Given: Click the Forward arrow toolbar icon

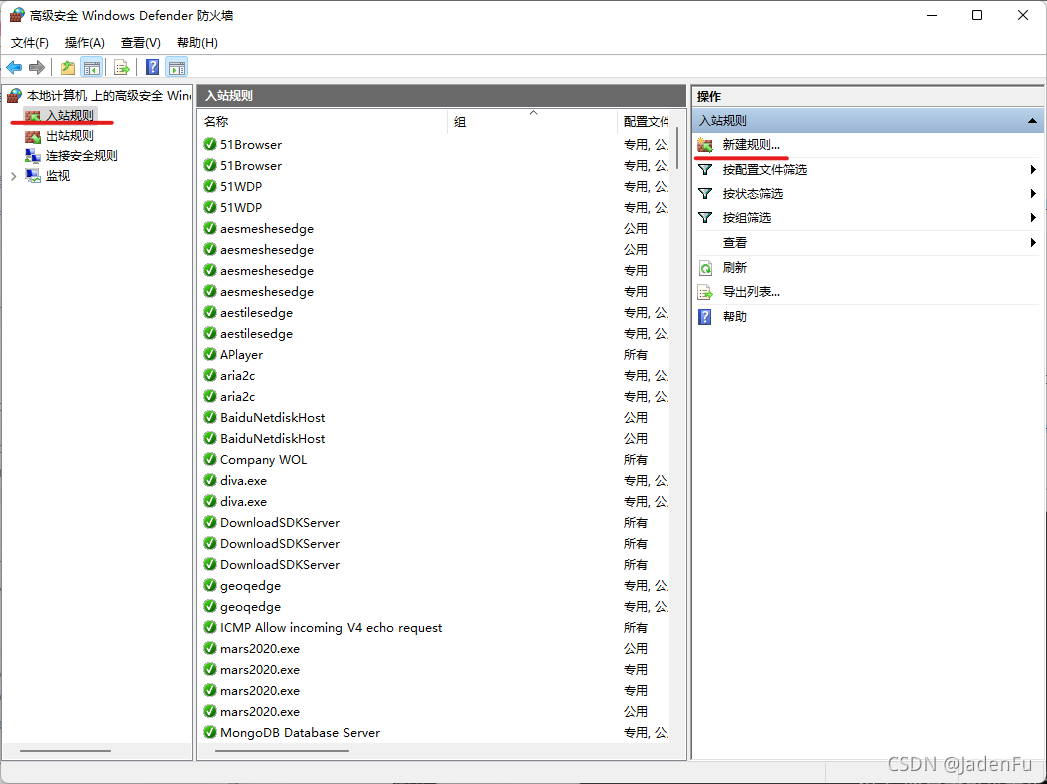Looking at the screenshot, I should 37,67.
